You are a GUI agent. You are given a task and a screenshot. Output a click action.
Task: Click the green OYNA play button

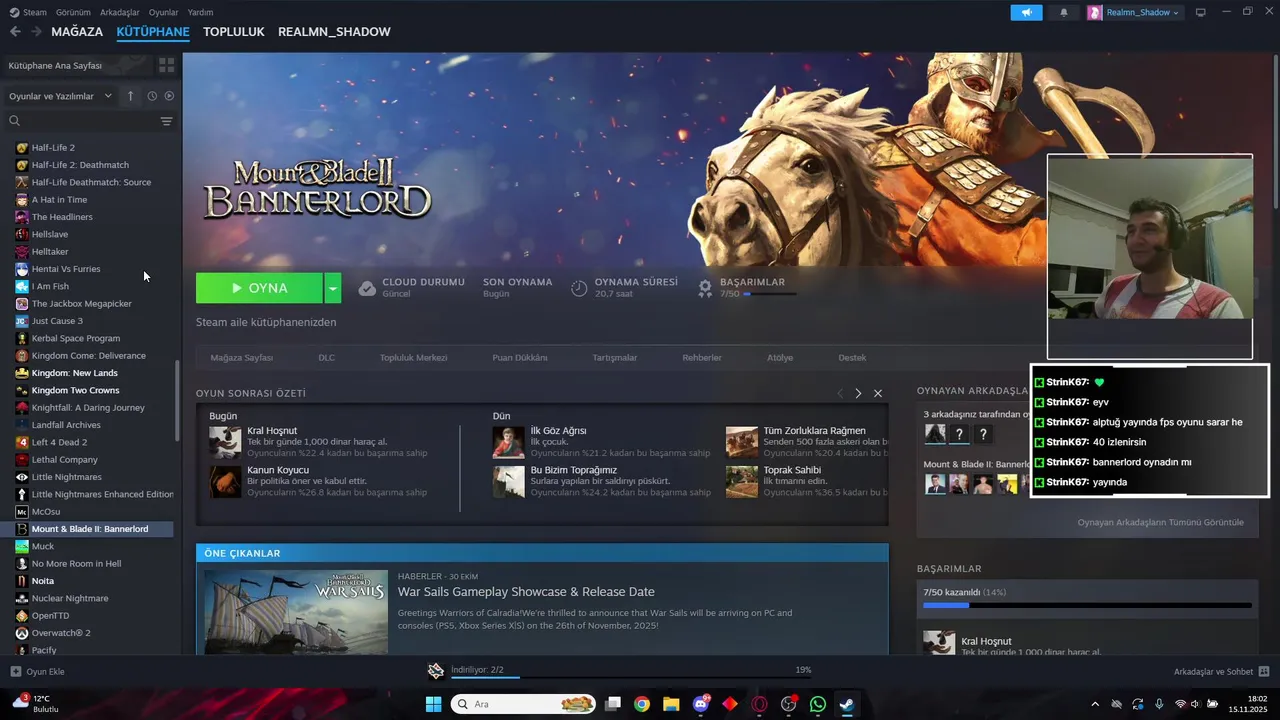(259, 288)
